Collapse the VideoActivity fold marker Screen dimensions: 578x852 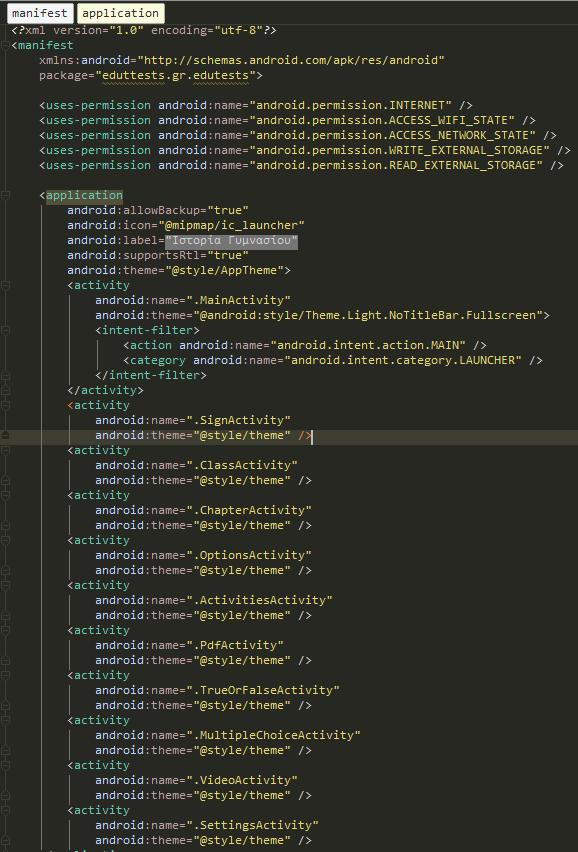coord(5,765)
